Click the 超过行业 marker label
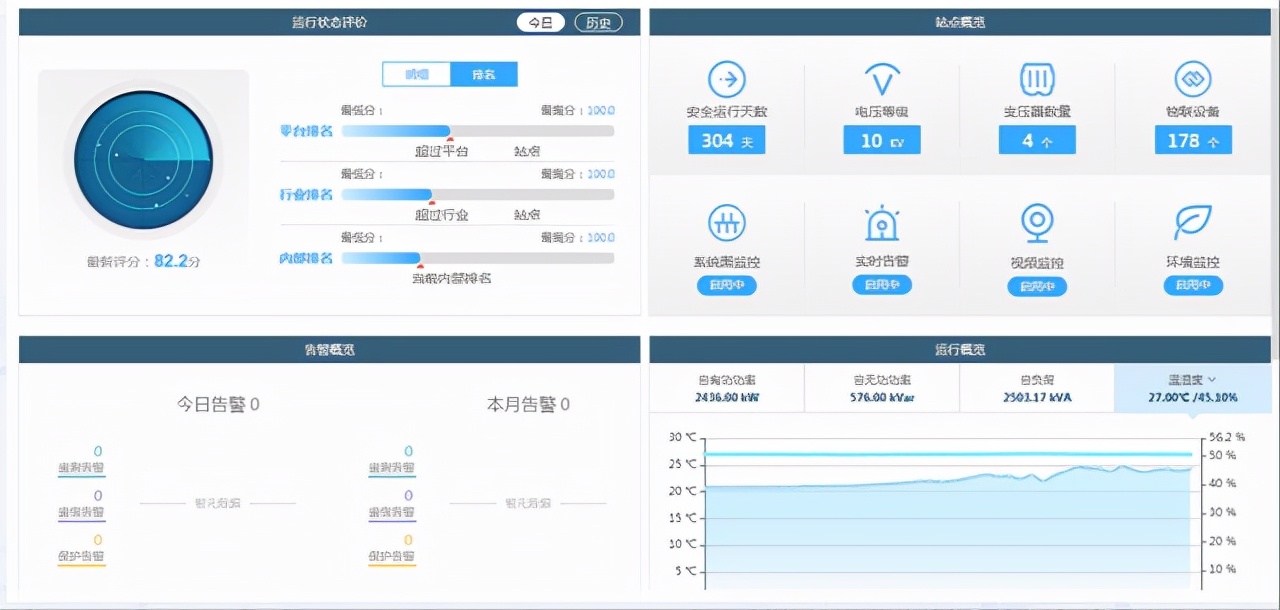1280x610 pixels. tap(442, 215)
